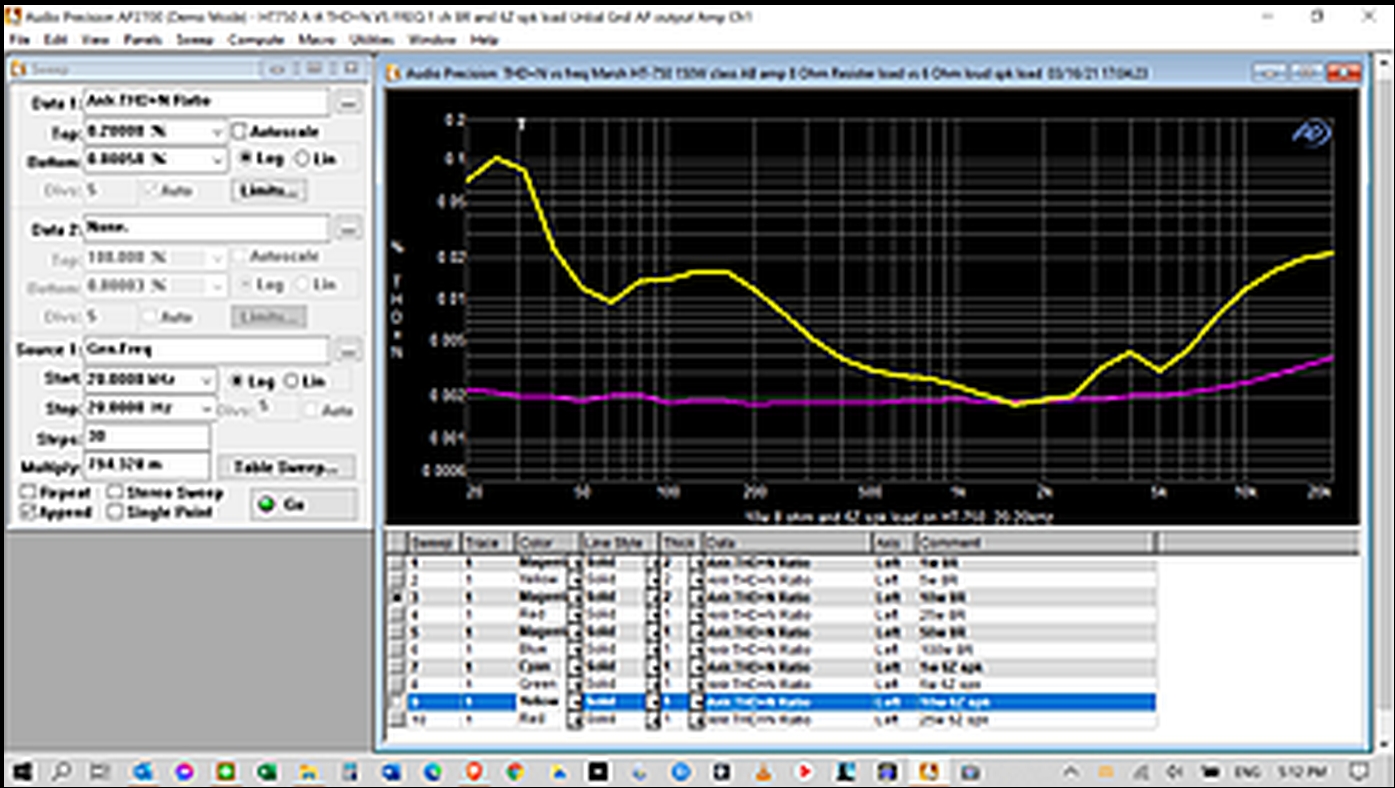The width and height of the screenshot is (1395, 788).
Task: Select Source 1 Log radio button
Action: click(237, 381)
